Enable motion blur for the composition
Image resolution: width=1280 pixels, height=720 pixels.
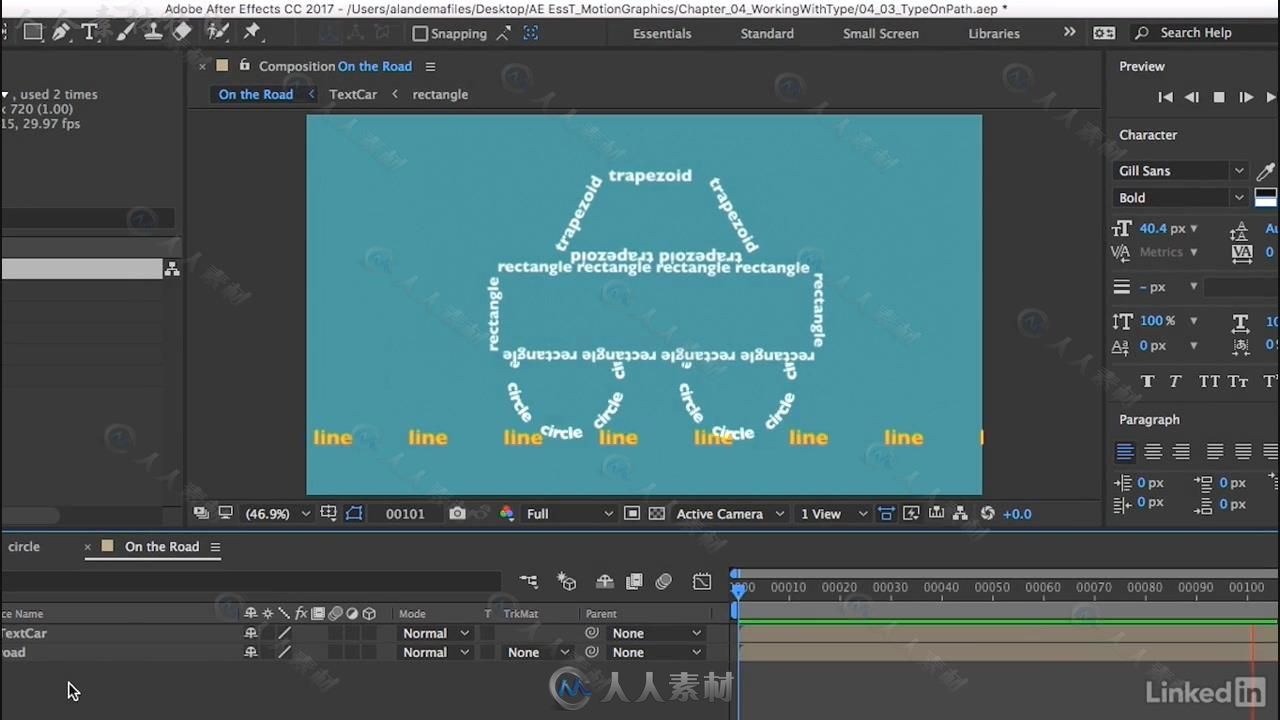(x=663, y=581)
